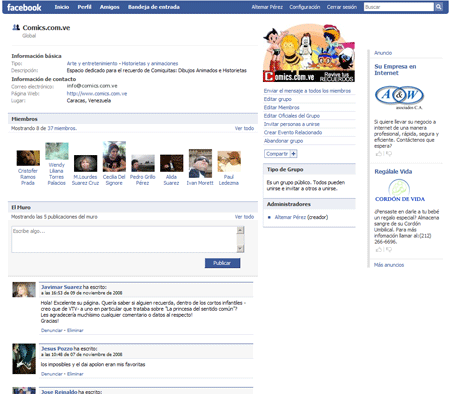Click the Facebook logo
This screenshot has height=394, width=450.
24,7
